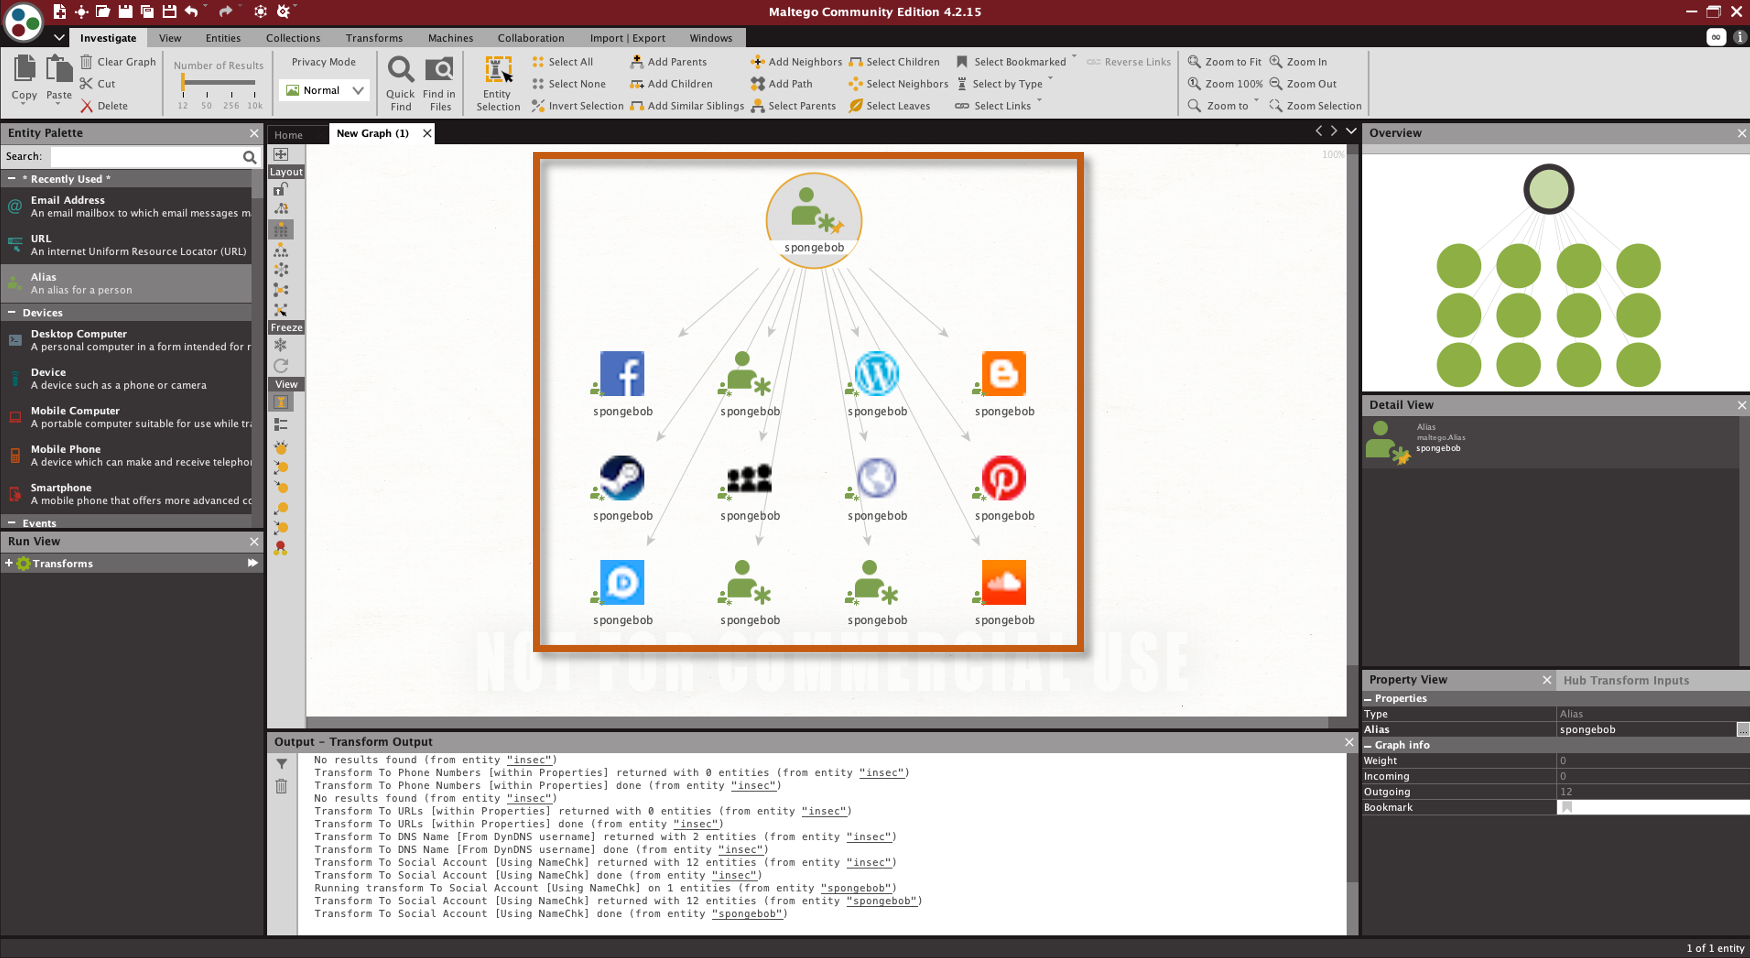The height and width of the screenshot is (958, 1750).
Task: Click the new graph icon in title bar
Action: [x=59, y=11]
